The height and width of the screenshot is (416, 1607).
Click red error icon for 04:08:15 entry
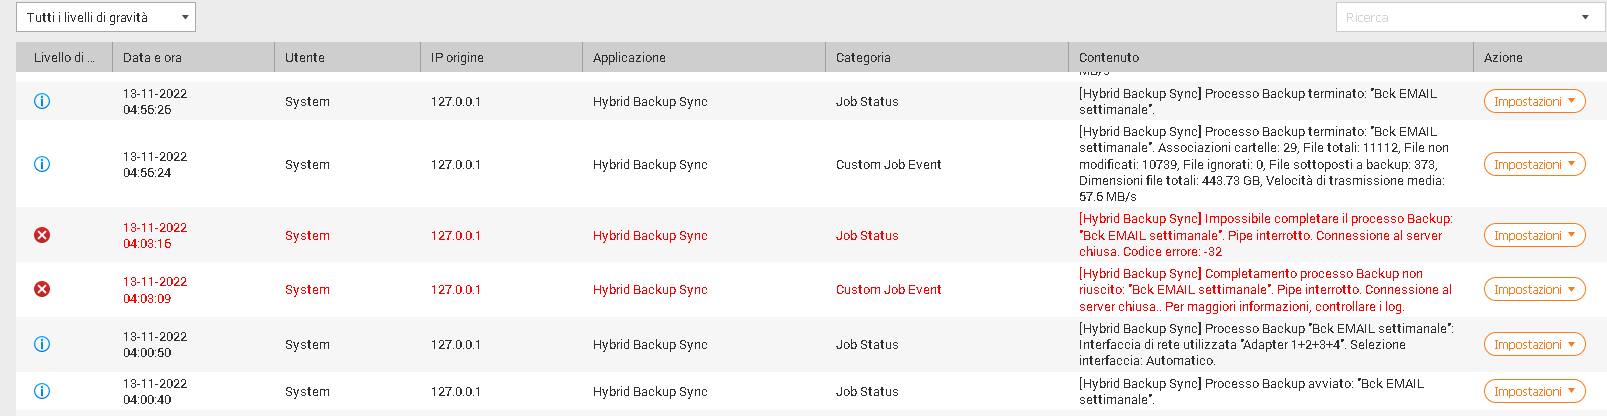point(42,235)
